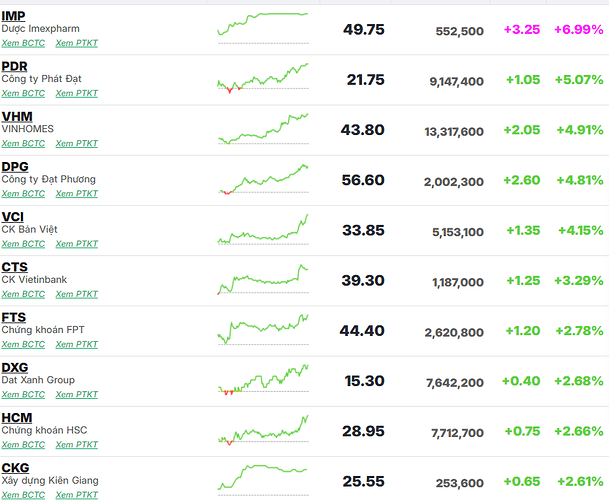Open the VHM mini price chart

[x=263, y=128]
